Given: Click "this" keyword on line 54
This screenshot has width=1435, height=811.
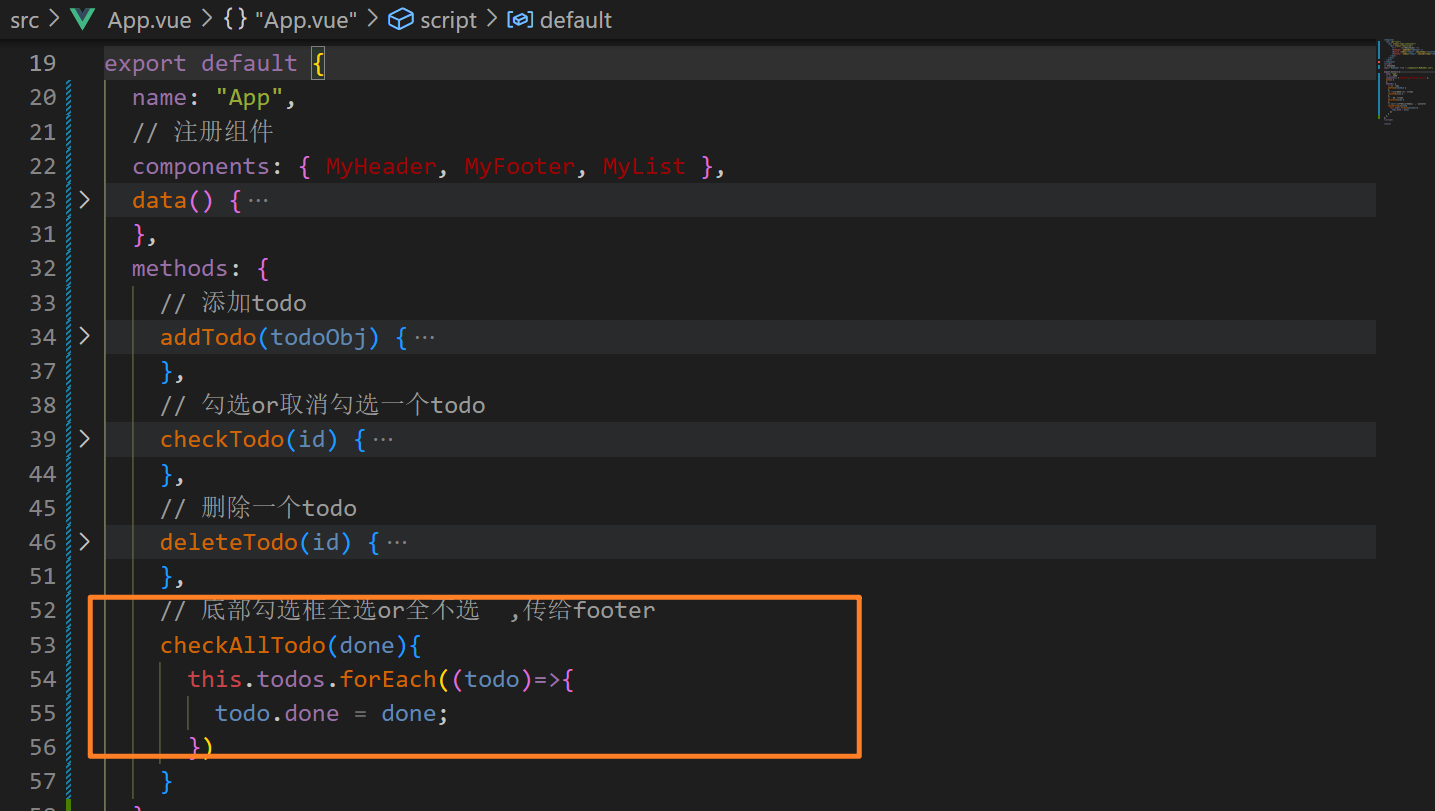Looking at the screenshot, I should [215, 679].
